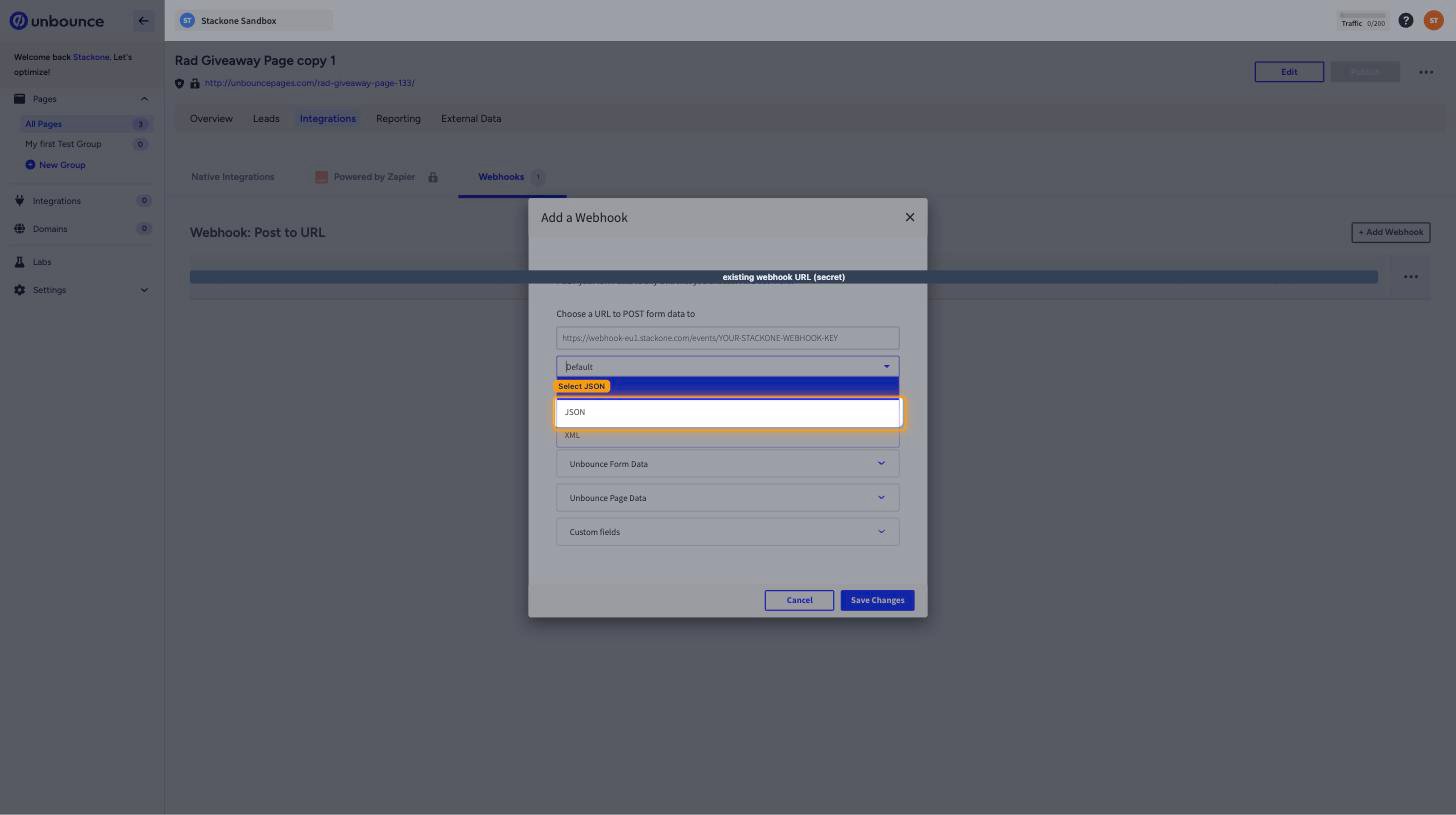Click the Edit page button
The height and width of the screenshot is (815, 1456).
point(1289,72)
